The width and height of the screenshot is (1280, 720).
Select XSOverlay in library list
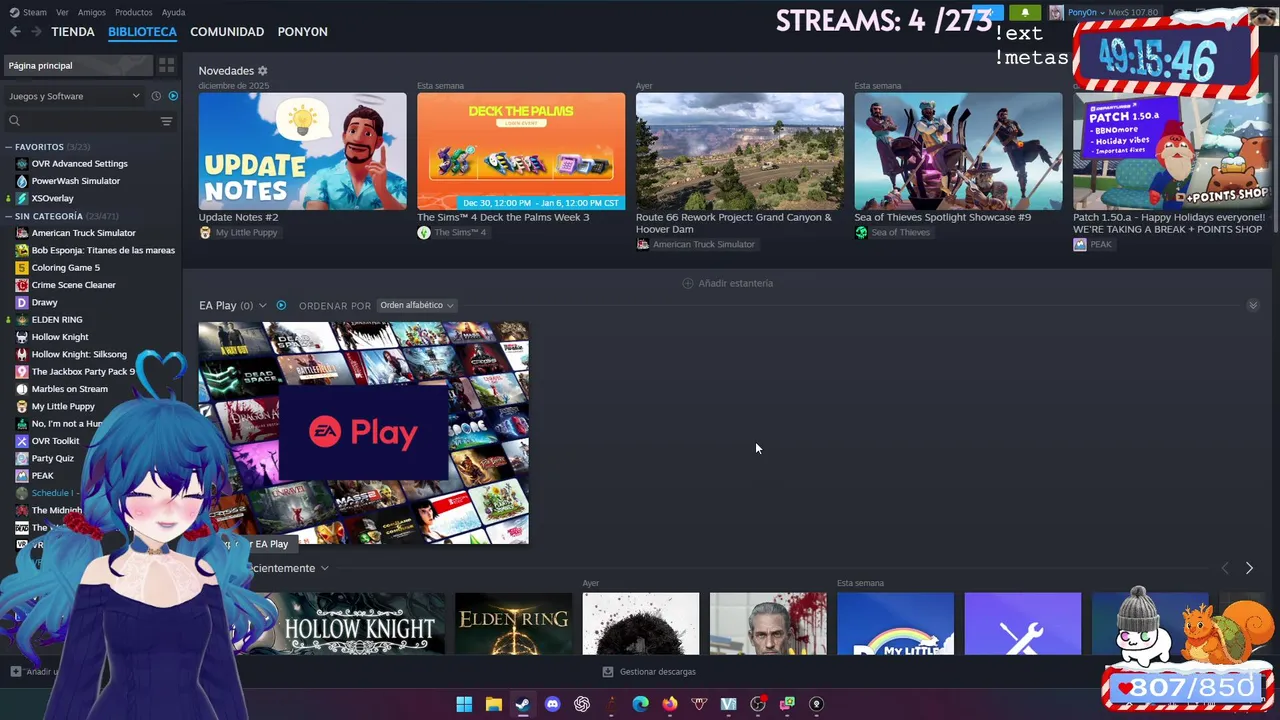click(52, 198)
